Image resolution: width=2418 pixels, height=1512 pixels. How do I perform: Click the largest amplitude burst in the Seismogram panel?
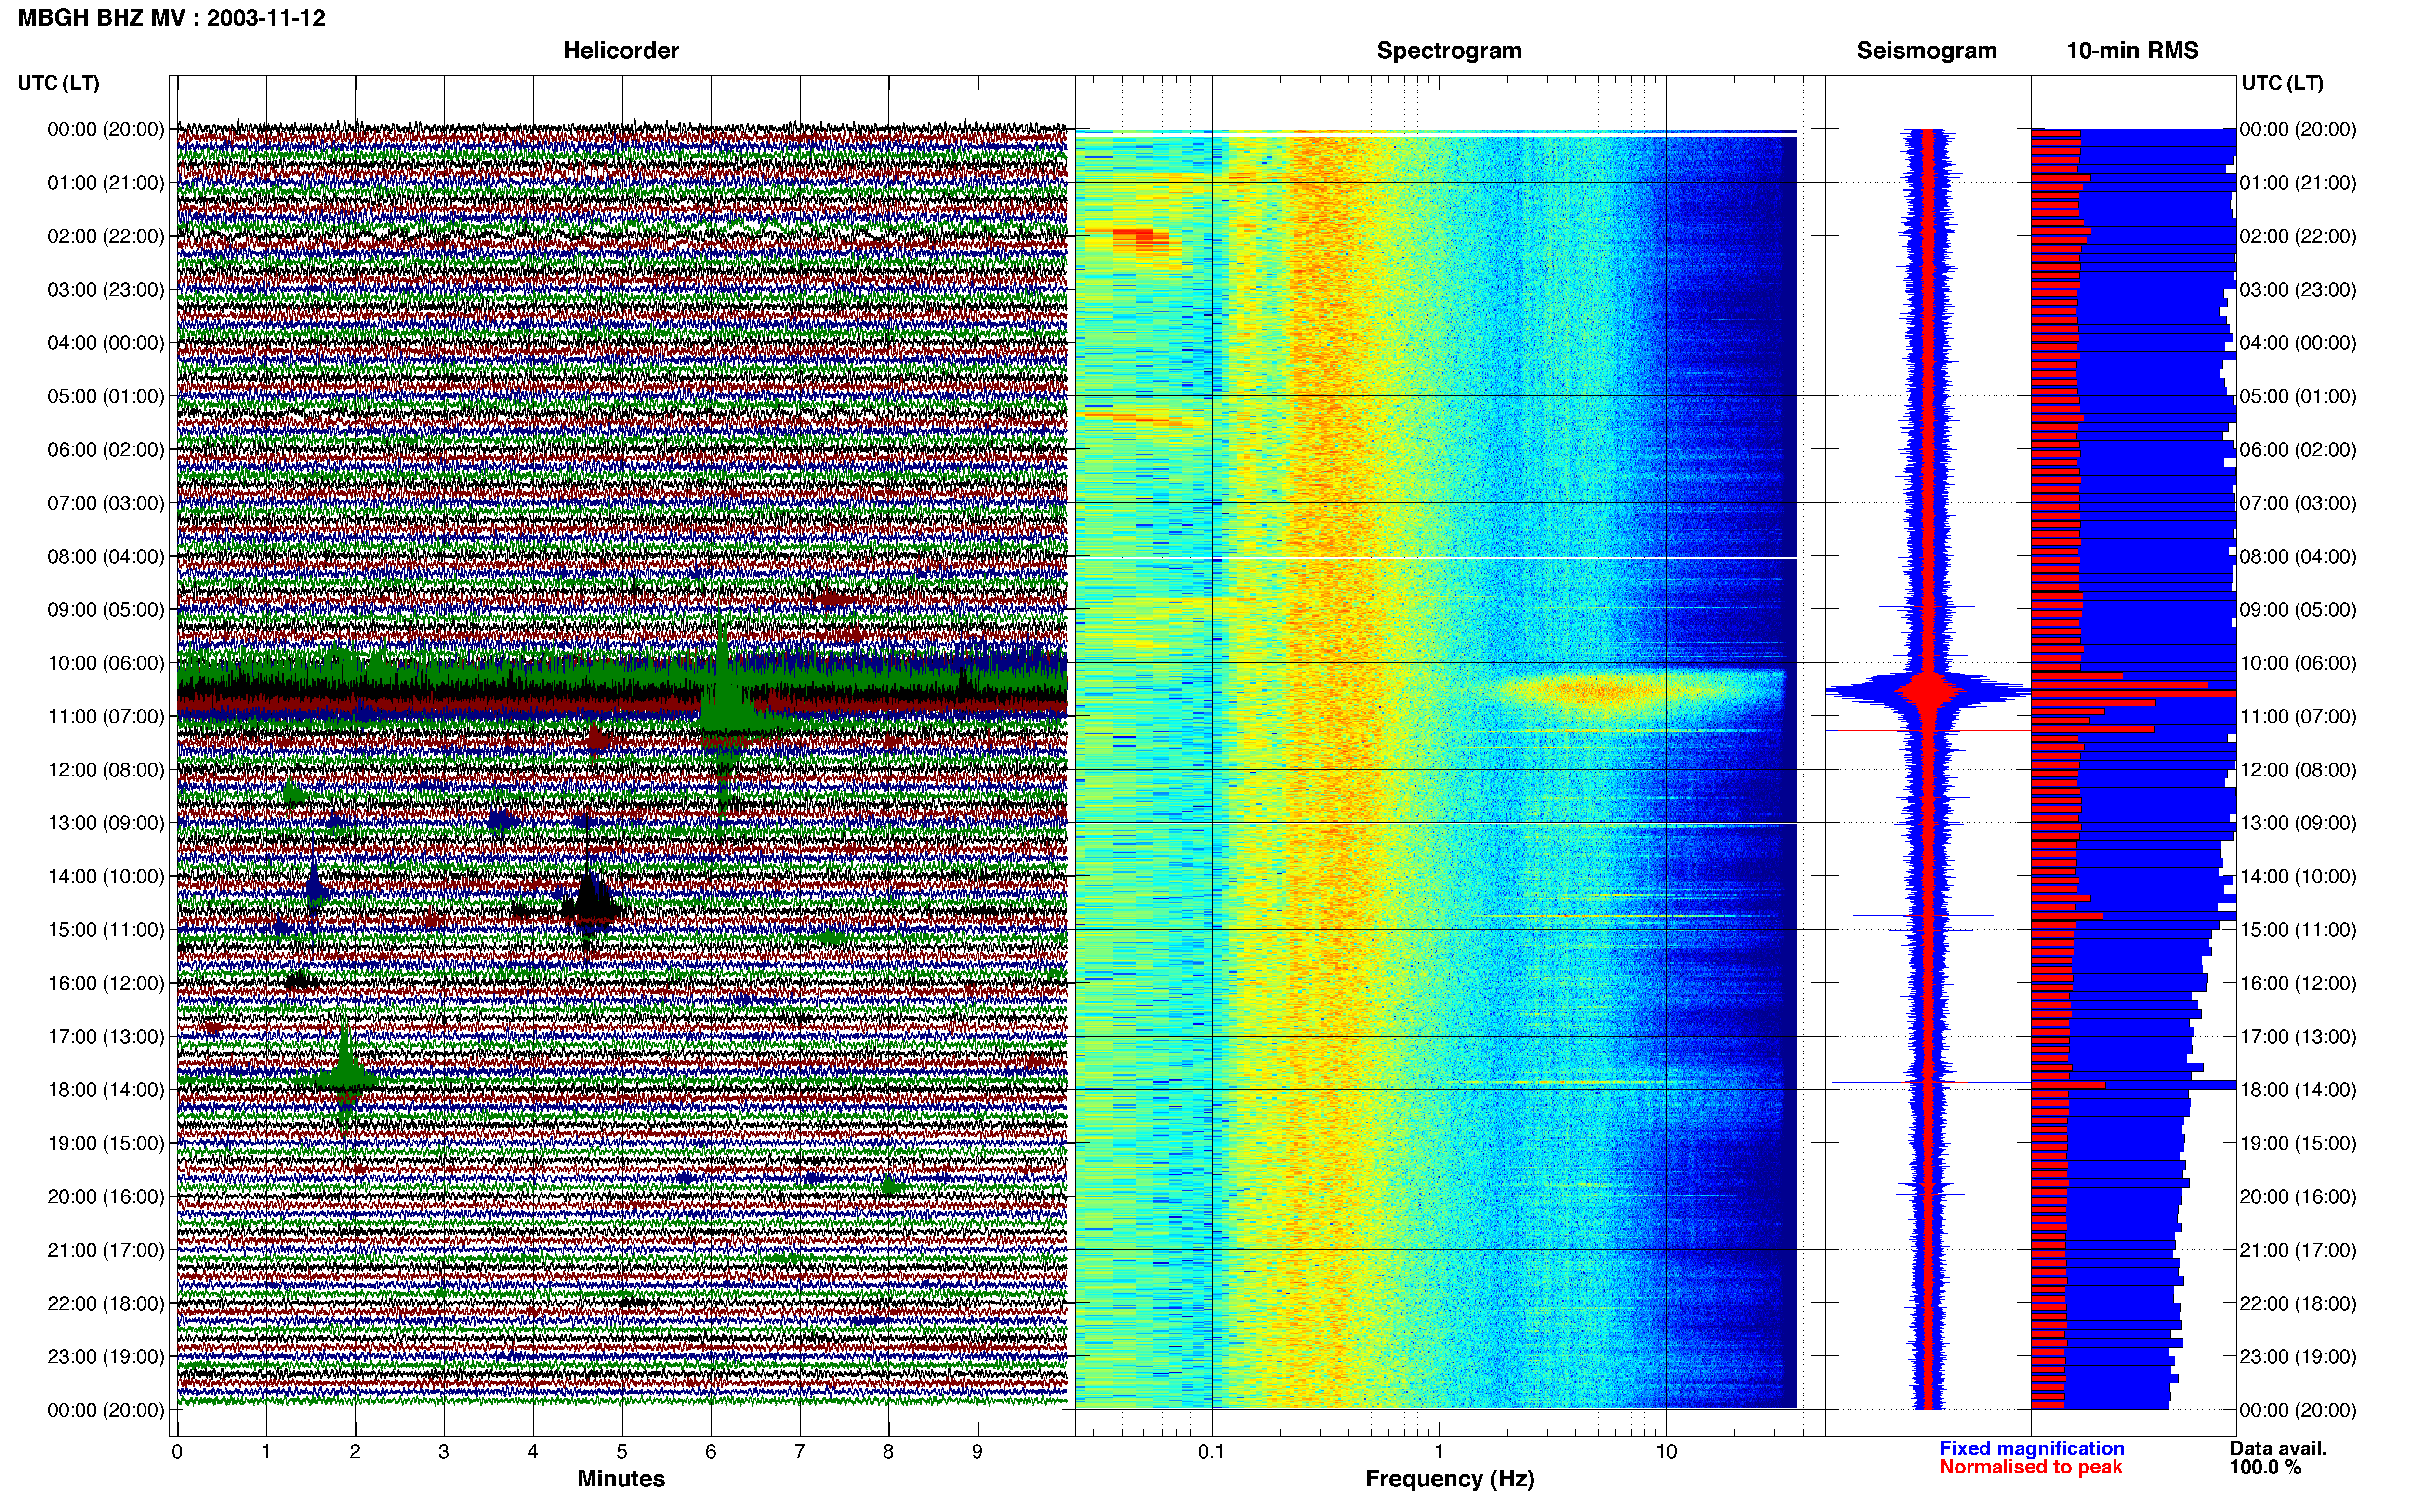tap(1928, 691)
